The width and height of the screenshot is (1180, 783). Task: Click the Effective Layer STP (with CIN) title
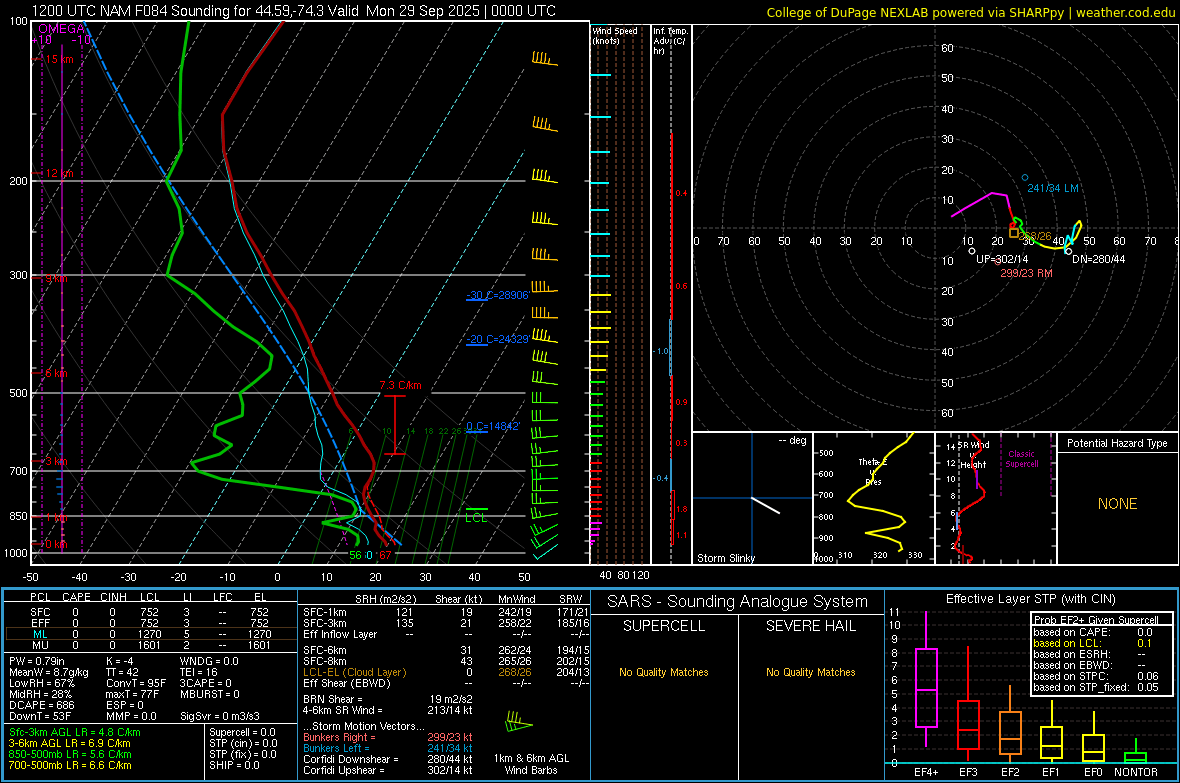pos(1031,599)
